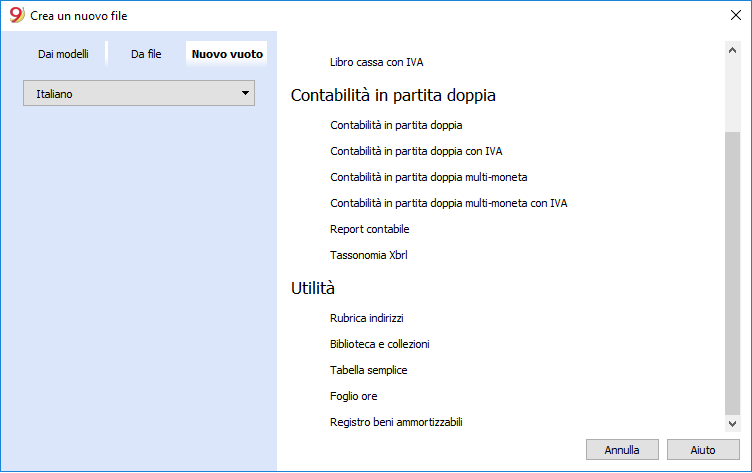Select Tassonomia Xbrl
This screenshot has height=473, width=752.
[368, 255]
